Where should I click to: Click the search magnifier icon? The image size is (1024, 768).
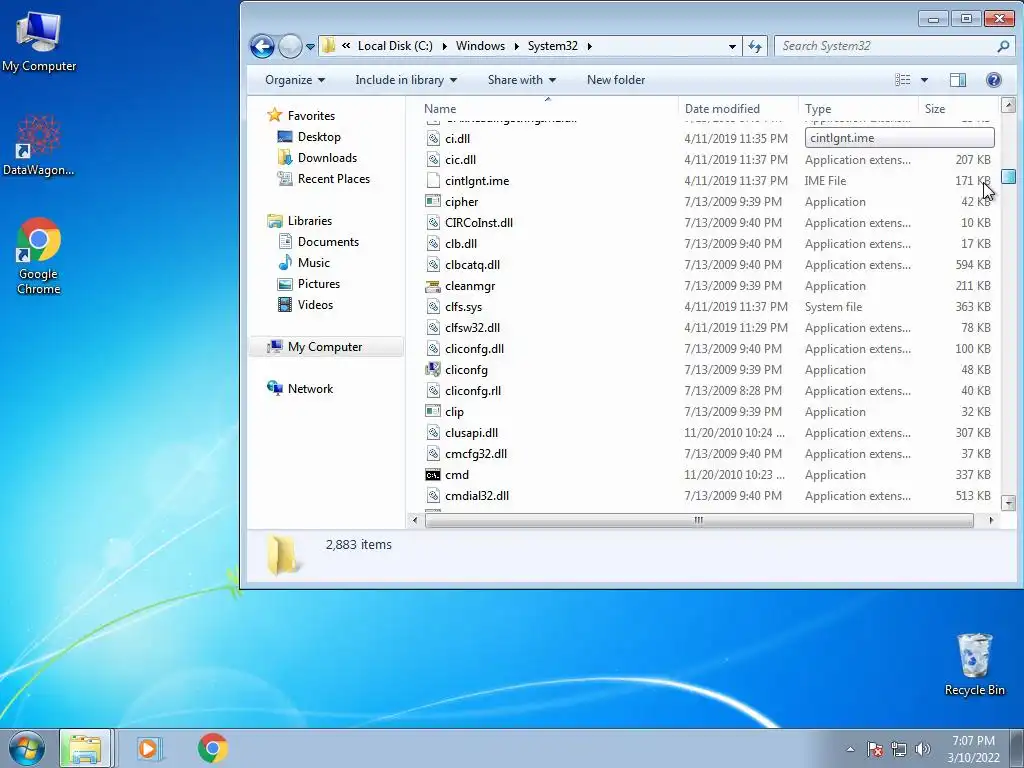tap(1003, 46)
